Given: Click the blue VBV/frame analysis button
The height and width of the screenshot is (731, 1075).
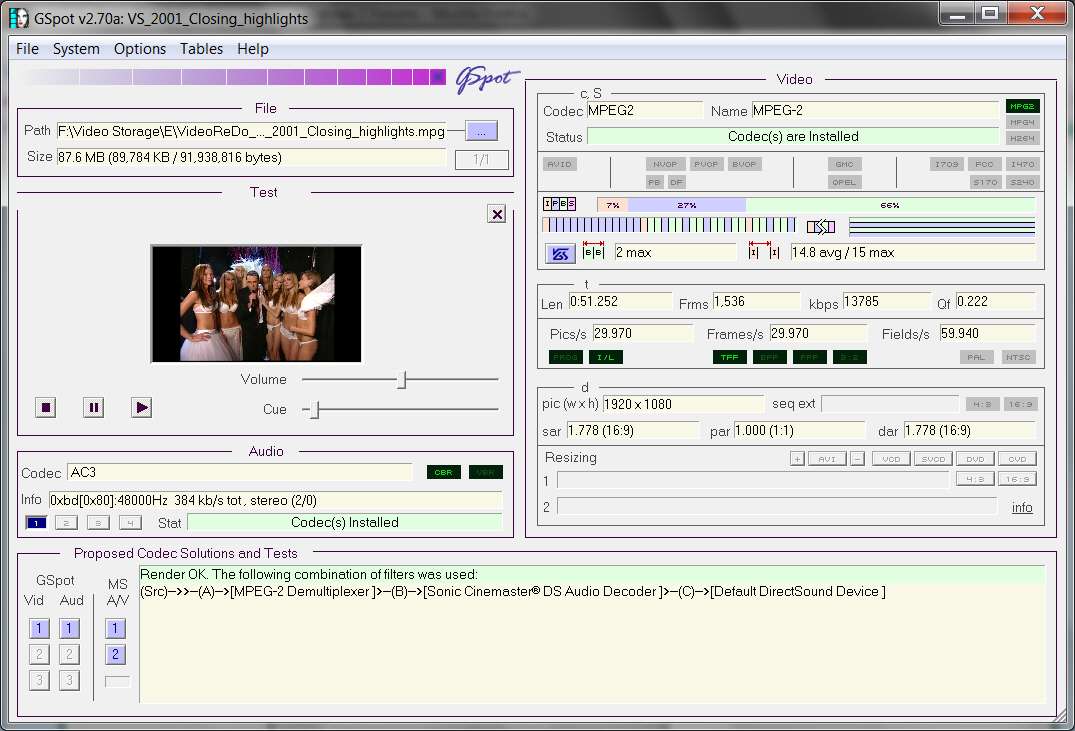Looking at the screenshot, I should point(560,254).
